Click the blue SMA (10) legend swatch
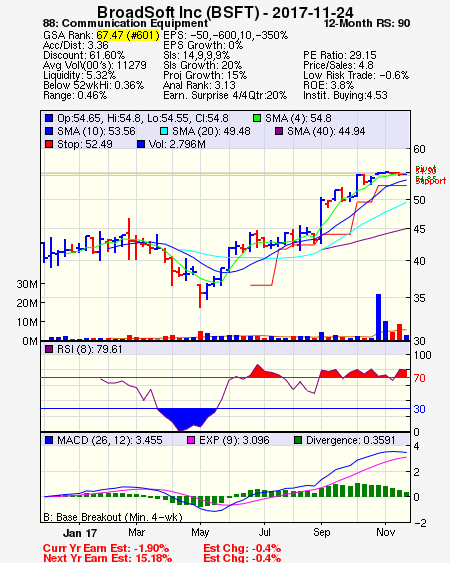The image size is (450, 563). [49, 131]
